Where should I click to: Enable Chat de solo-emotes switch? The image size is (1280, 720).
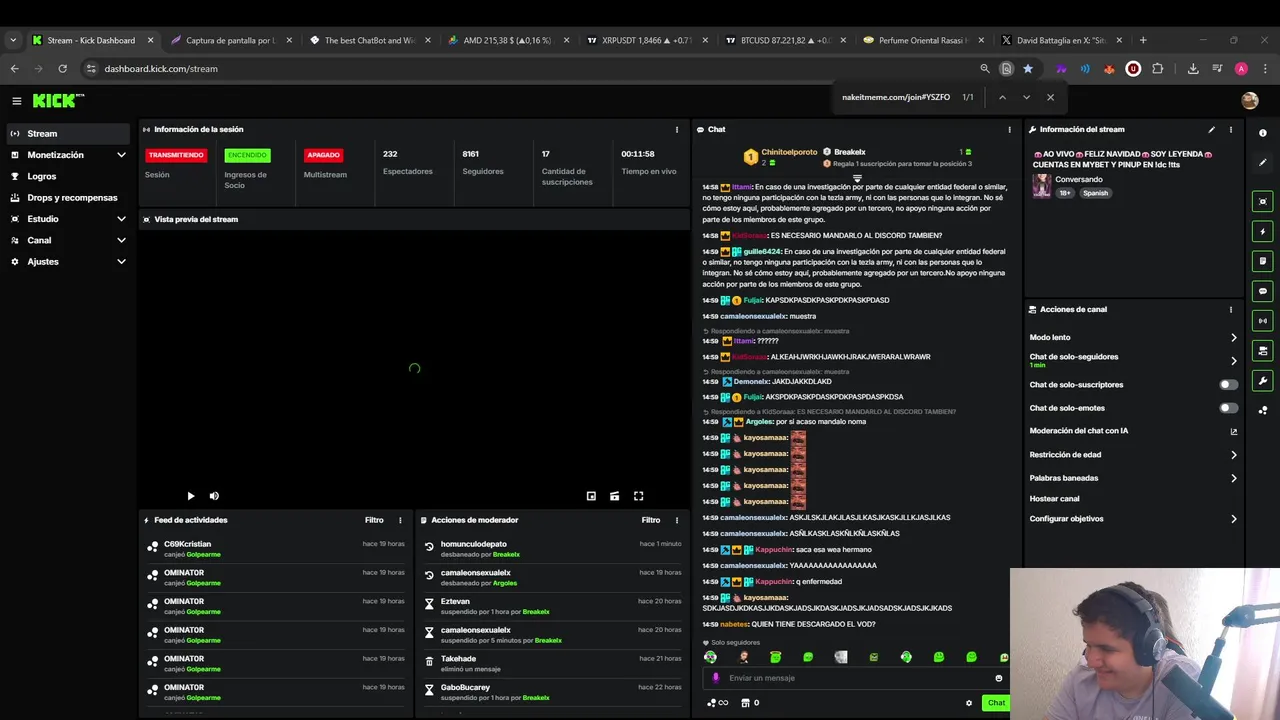[1228, 408]
